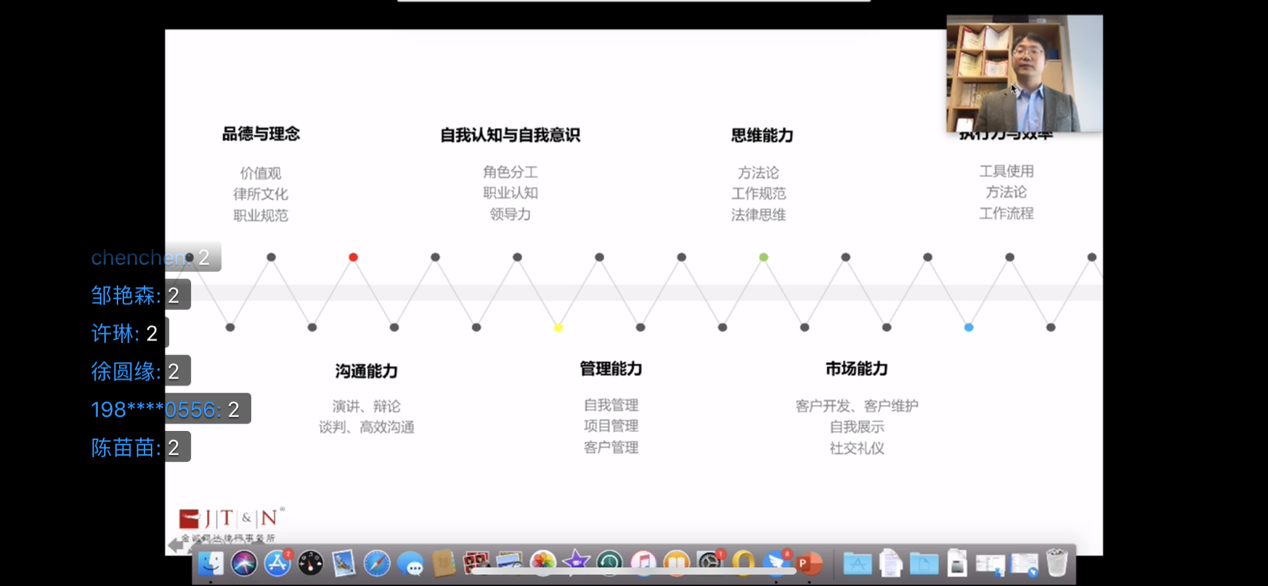Launch Siri from the dock
The width and height of the screenshot is (1268, 586).
[244, 564]
